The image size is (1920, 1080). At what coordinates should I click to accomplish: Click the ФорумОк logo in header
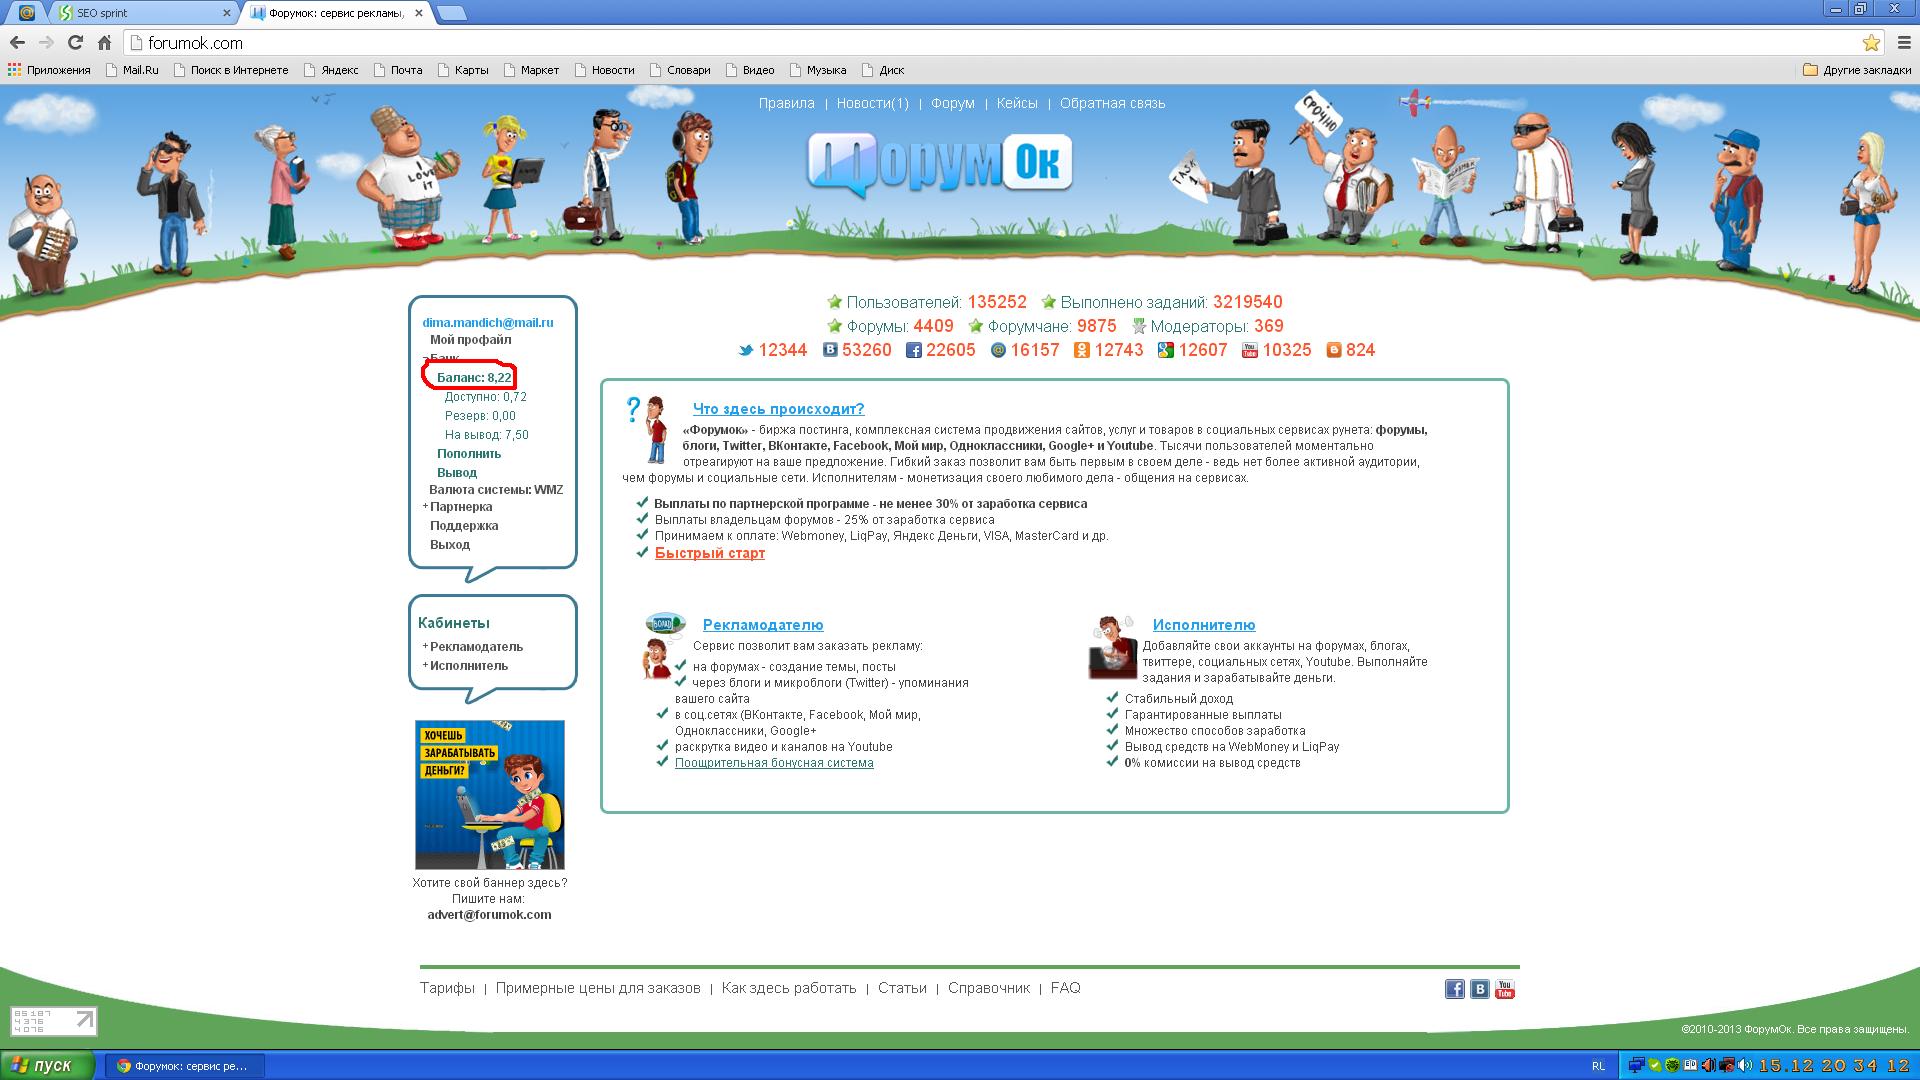(940, 163)
